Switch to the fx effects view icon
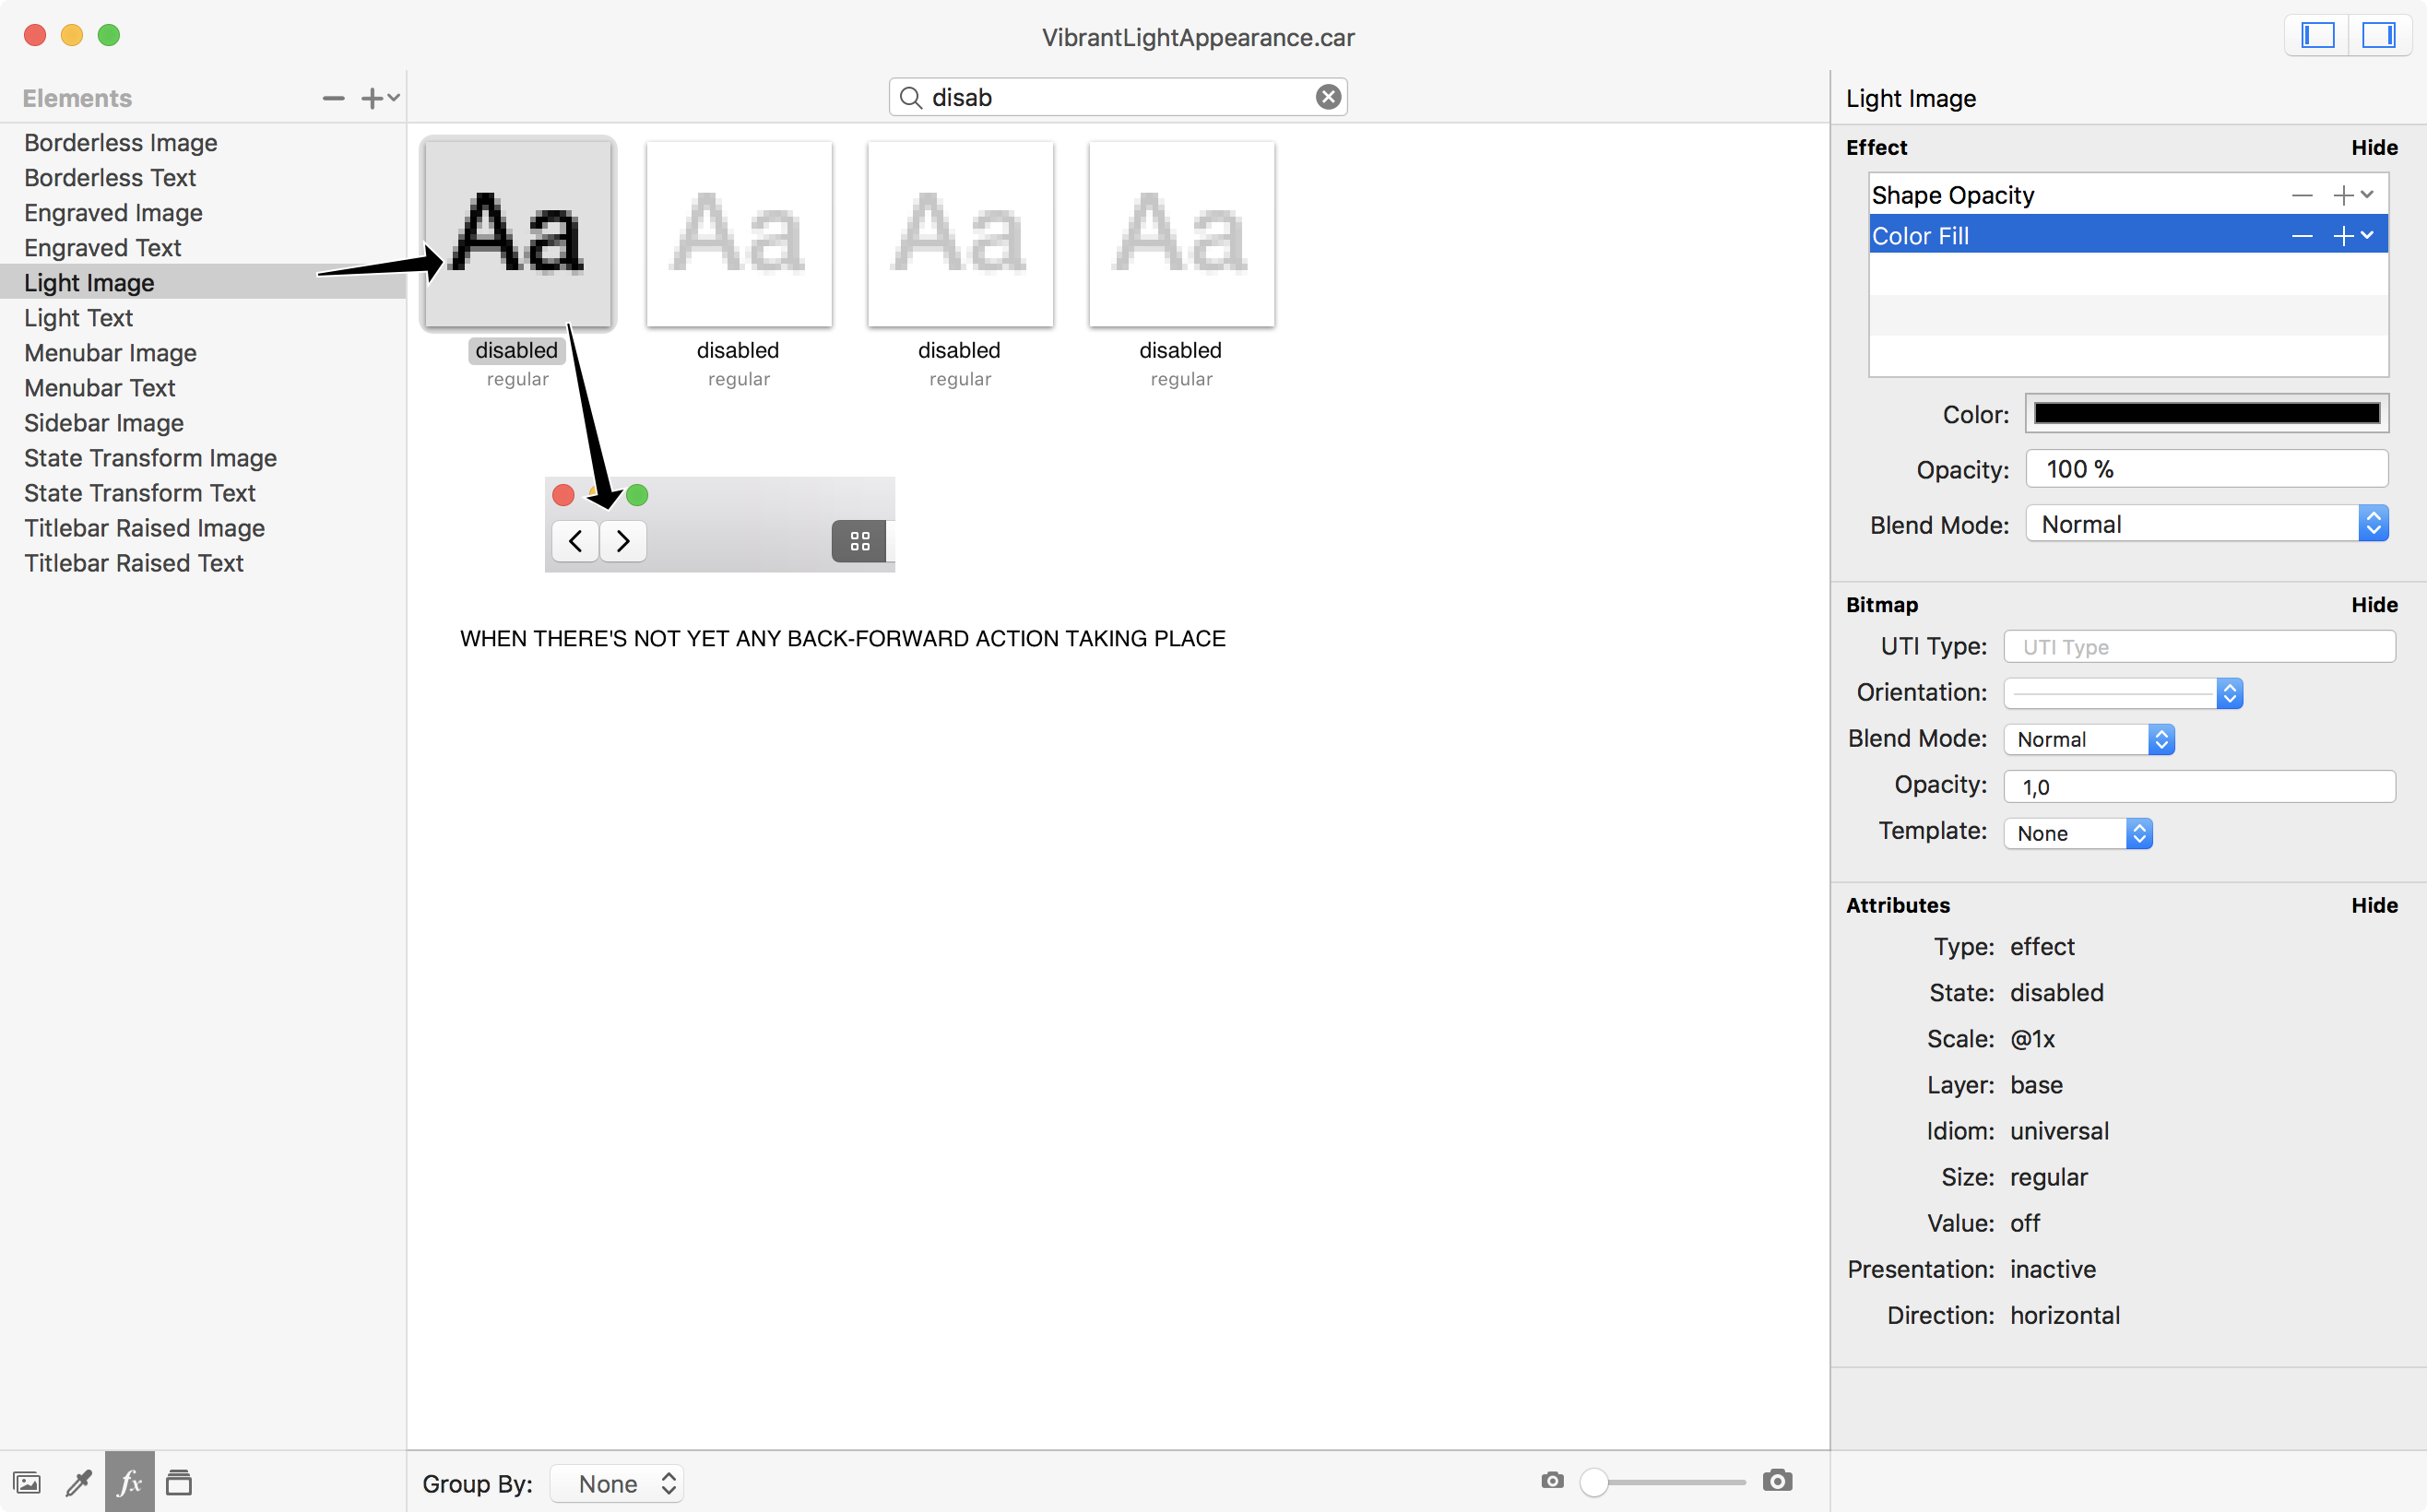Screen dimensions: 2427x1512 click(130, 1482)
